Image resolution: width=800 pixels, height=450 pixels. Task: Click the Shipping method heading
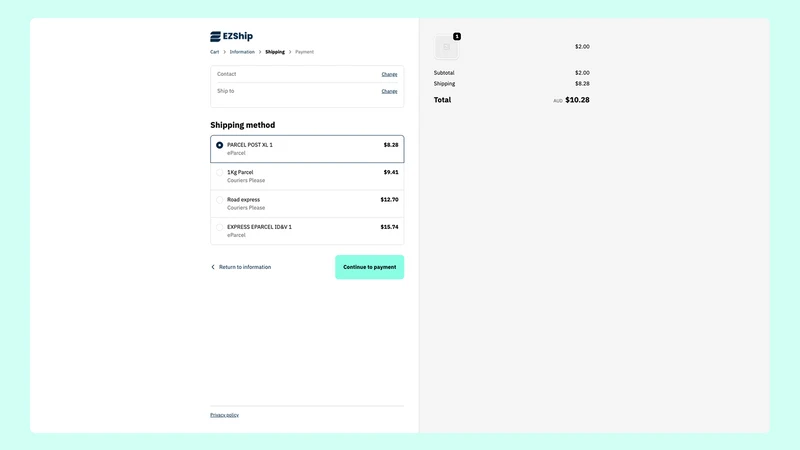[x=242, y=125]
